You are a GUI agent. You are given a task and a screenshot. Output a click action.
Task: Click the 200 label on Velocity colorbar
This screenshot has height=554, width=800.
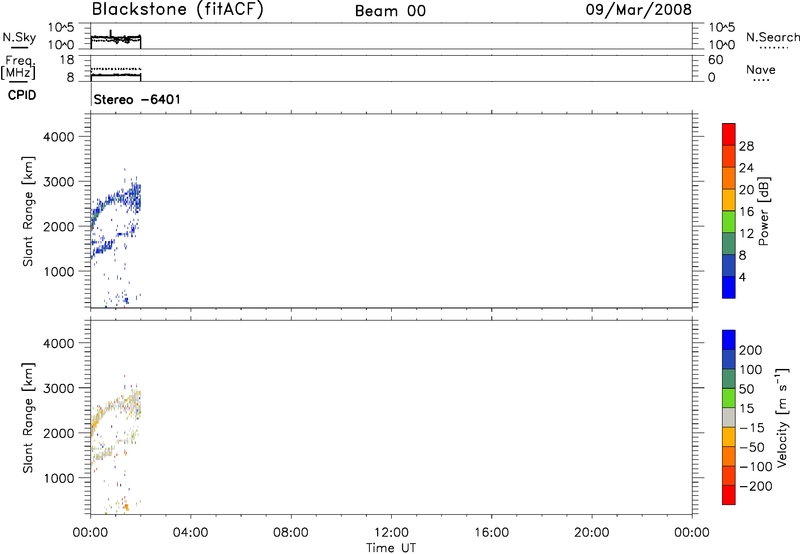click(x=751, y=350)
